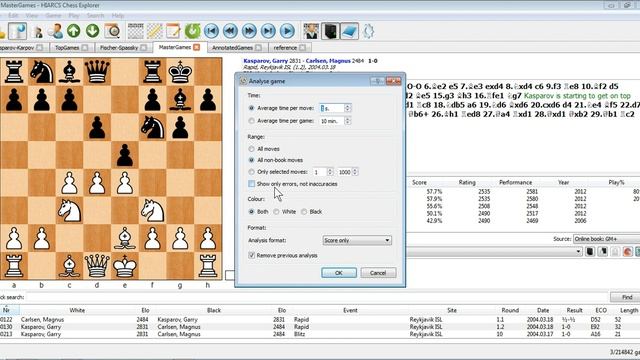Click the player portrait toolbar icon
This screenshot has height=360, width=640.
coord(311,31)
